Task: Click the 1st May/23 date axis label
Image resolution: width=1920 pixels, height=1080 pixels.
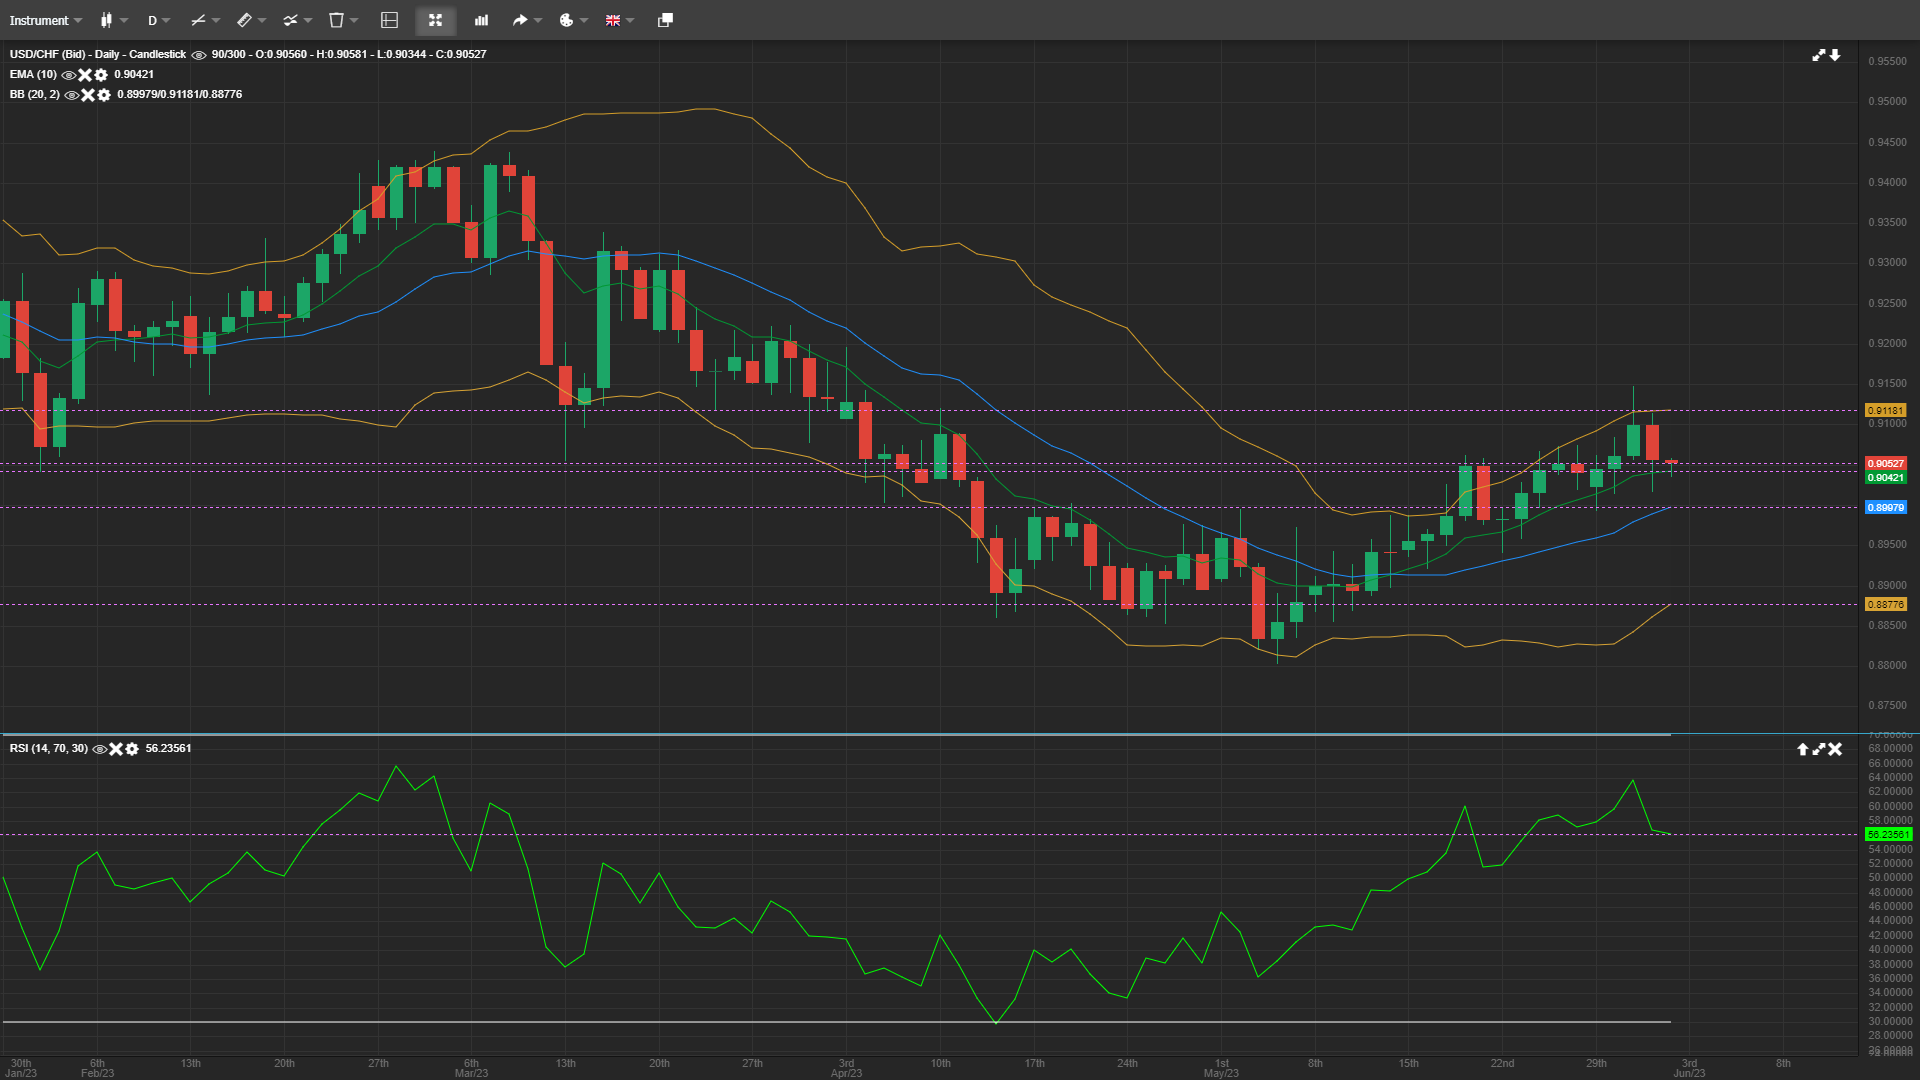Action: point(1221,1068)
